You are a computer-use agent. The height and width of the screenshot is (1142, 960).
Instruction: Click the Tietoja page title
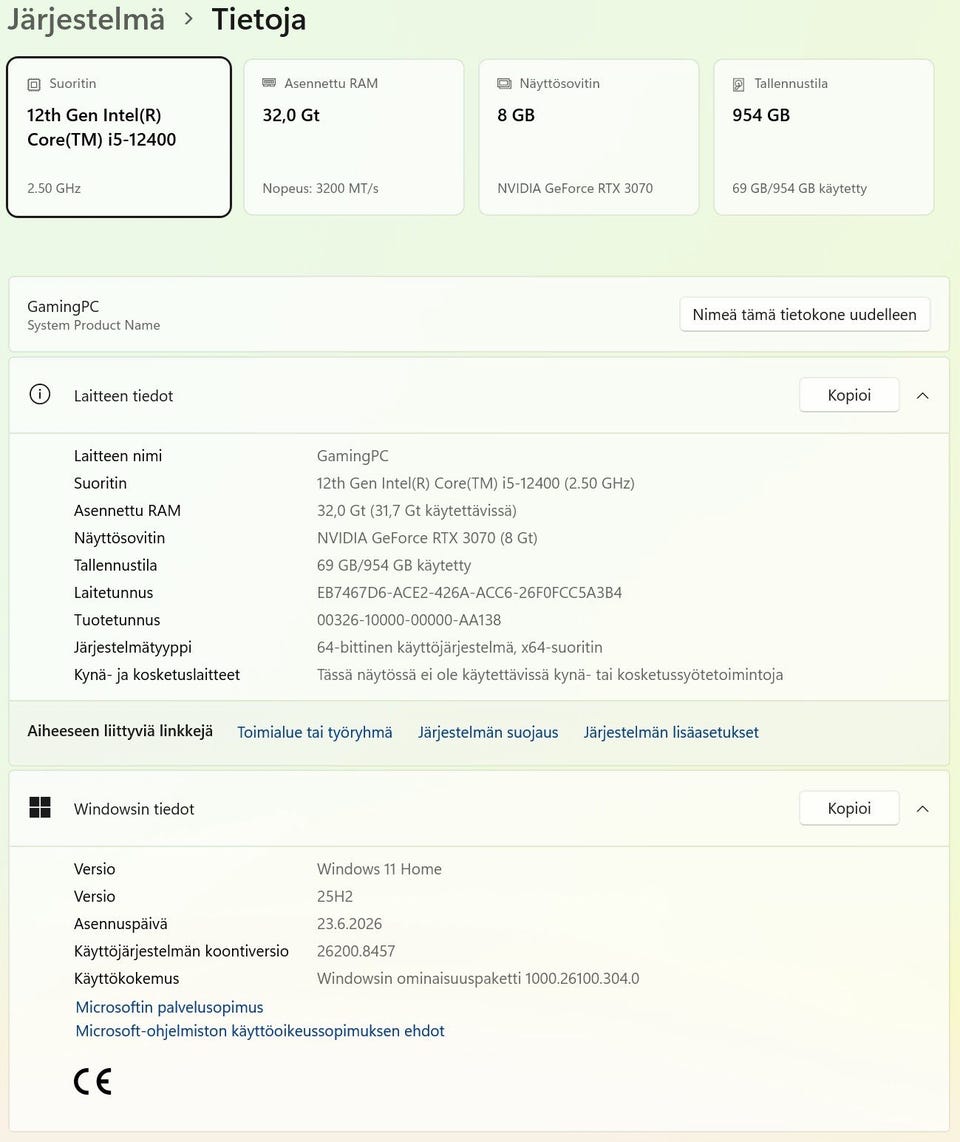pyautogui.click(x=259, y=20)
